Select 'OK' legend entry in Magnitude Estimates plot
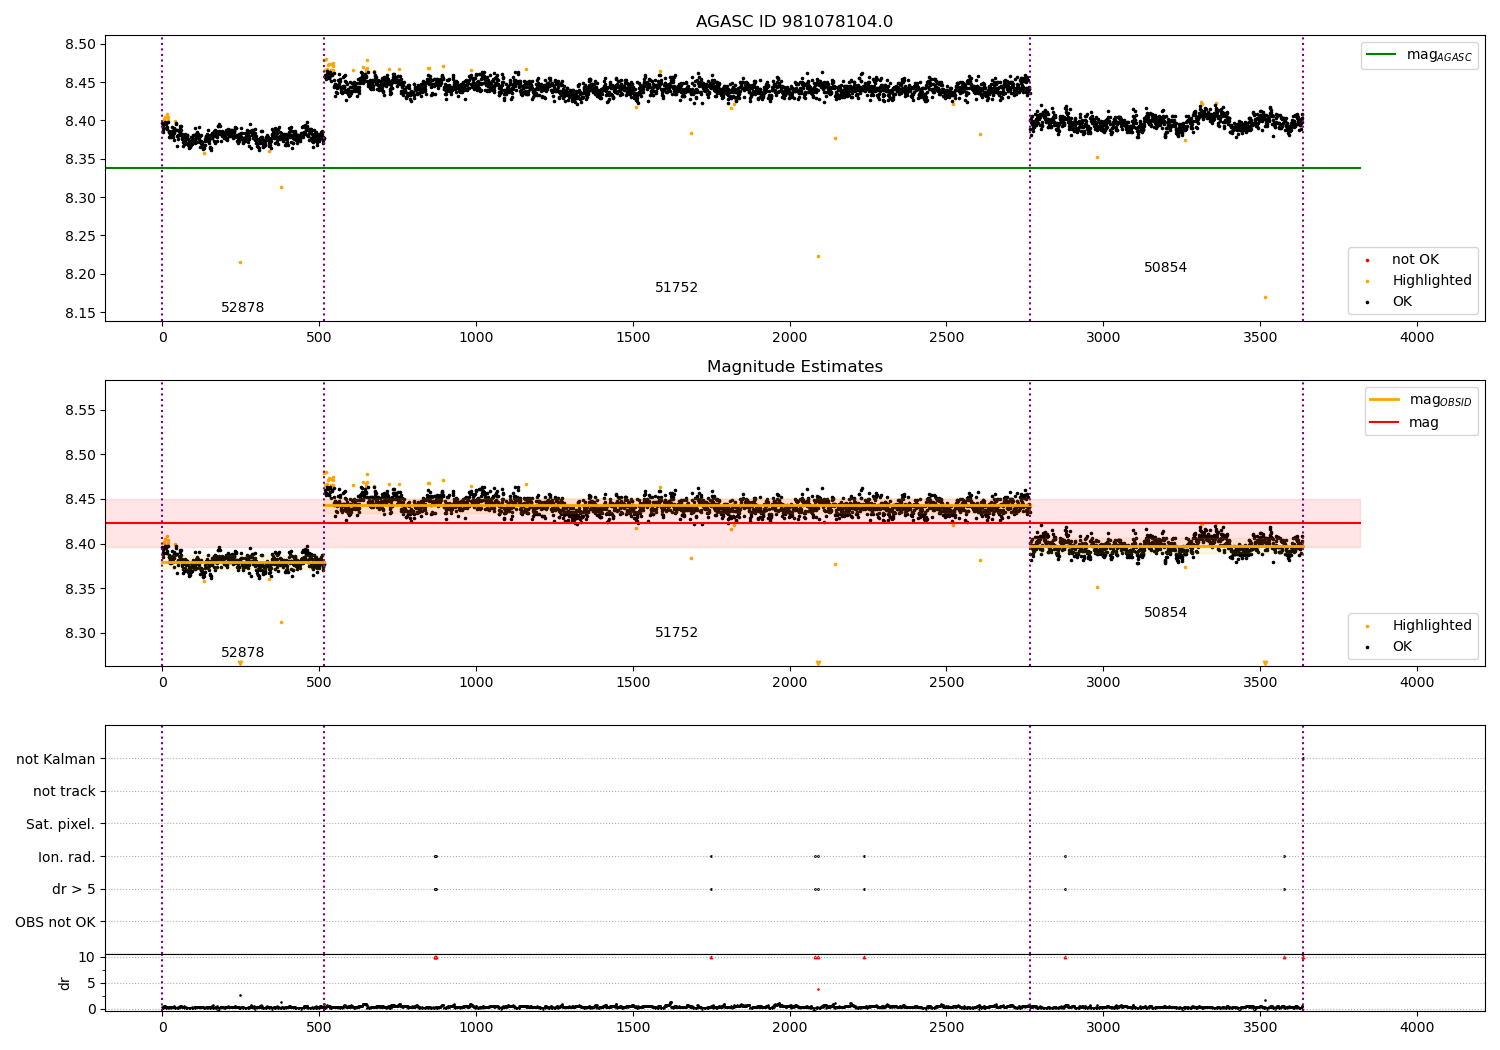1500x1050 pixels. tap(1402, 647)
